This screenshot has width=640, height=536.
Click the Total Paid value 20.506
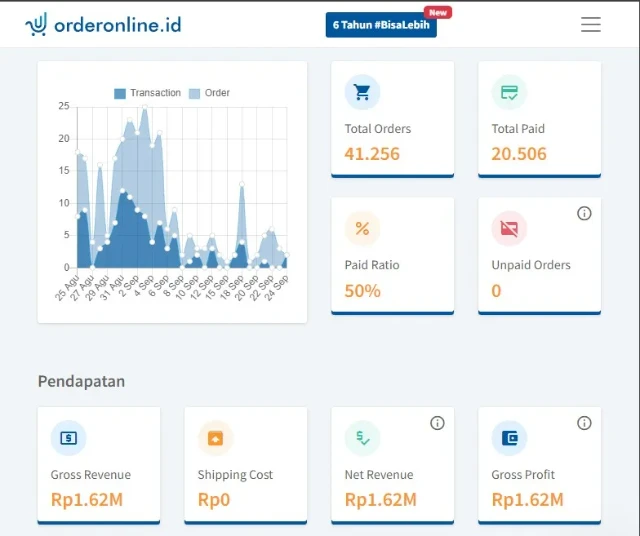coord(519,154)
